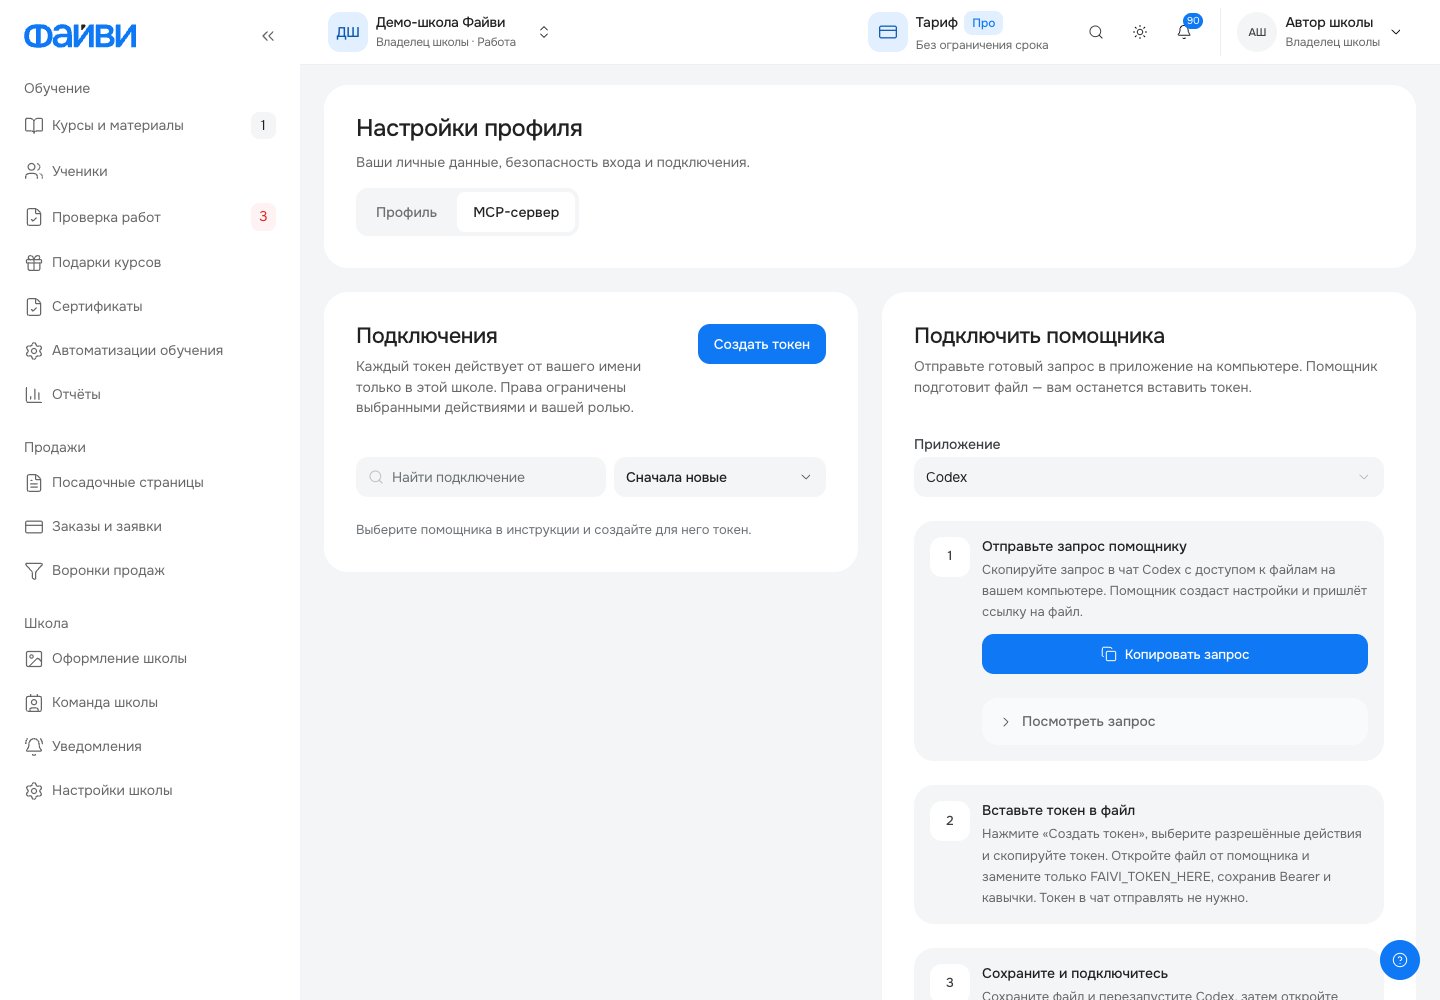The image size is (1440, 1000).
Task: Open Команда школы in the sidebar
Action: (150, 702)
